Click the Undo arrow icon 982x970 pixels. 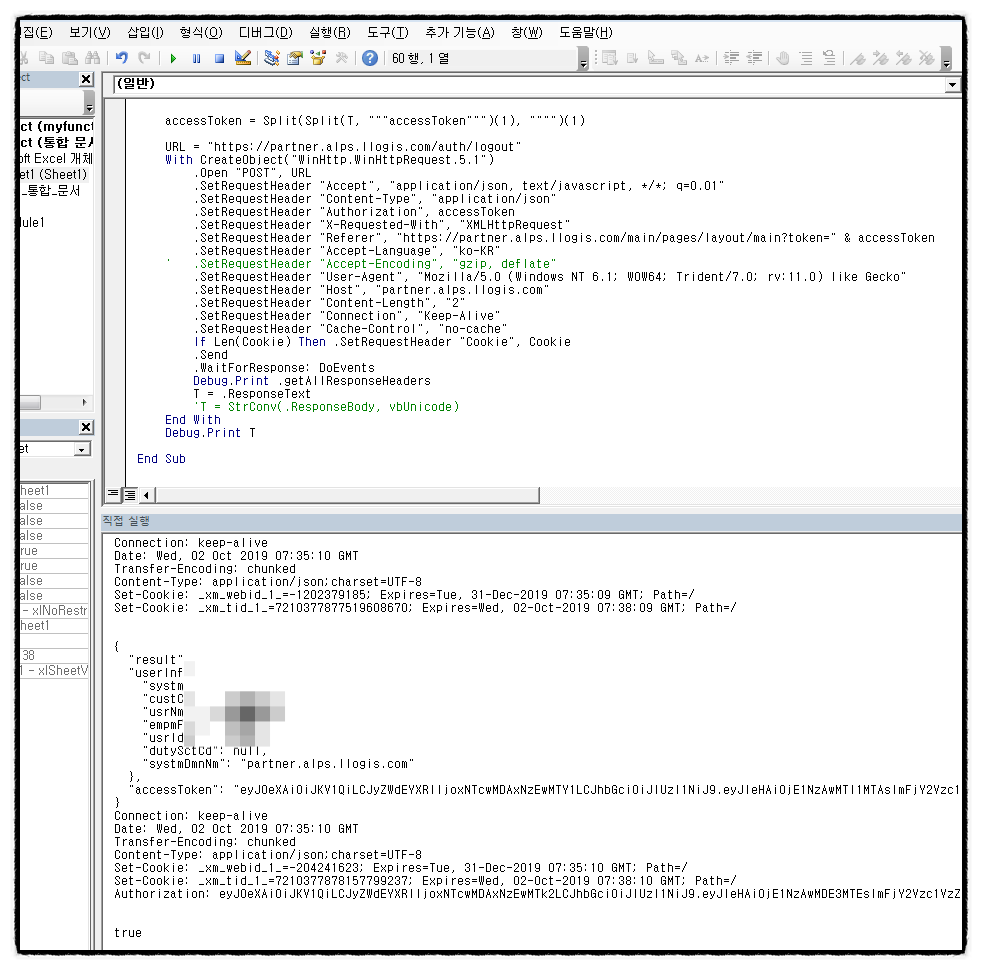122,59
